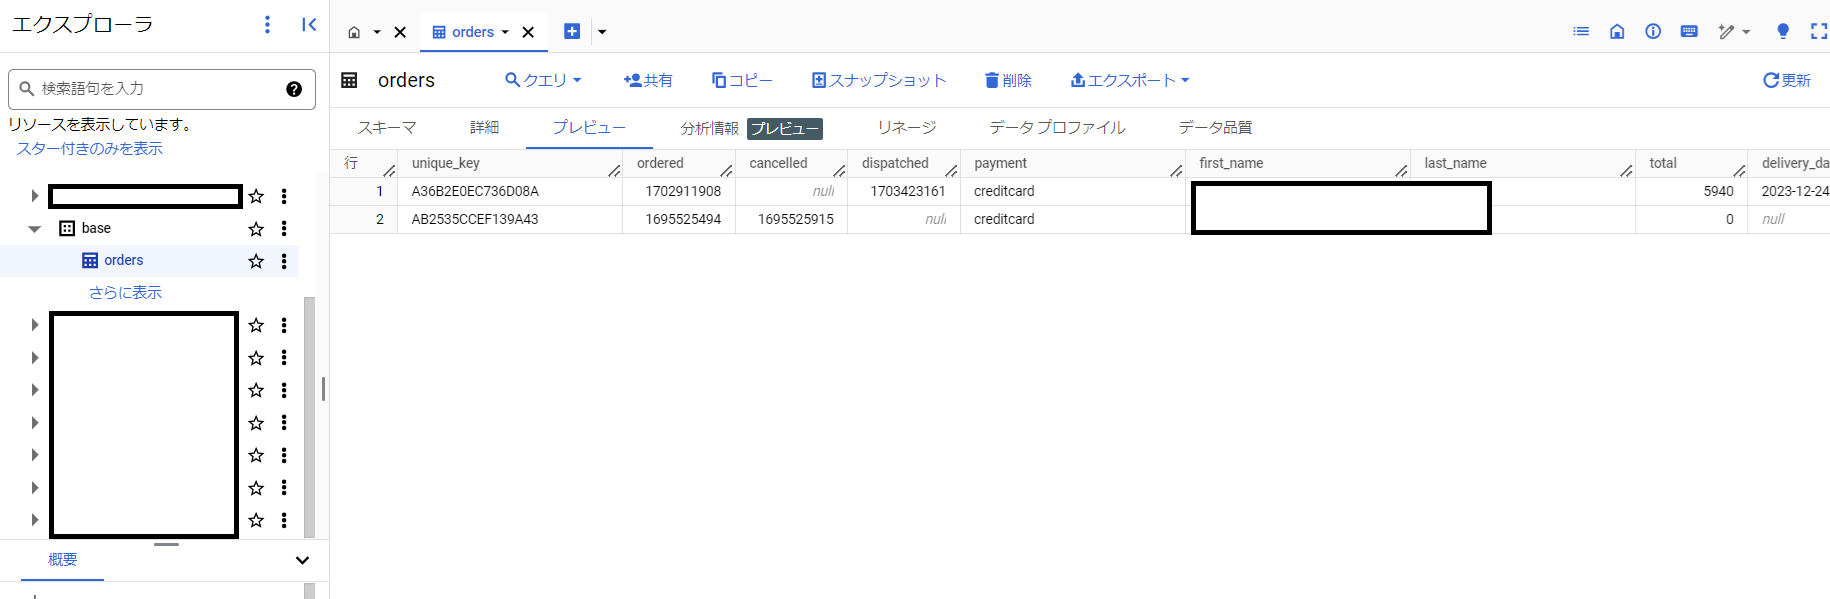
Task: Open the Explorer panel three-dot menu
Action: [x=267, y=24]
